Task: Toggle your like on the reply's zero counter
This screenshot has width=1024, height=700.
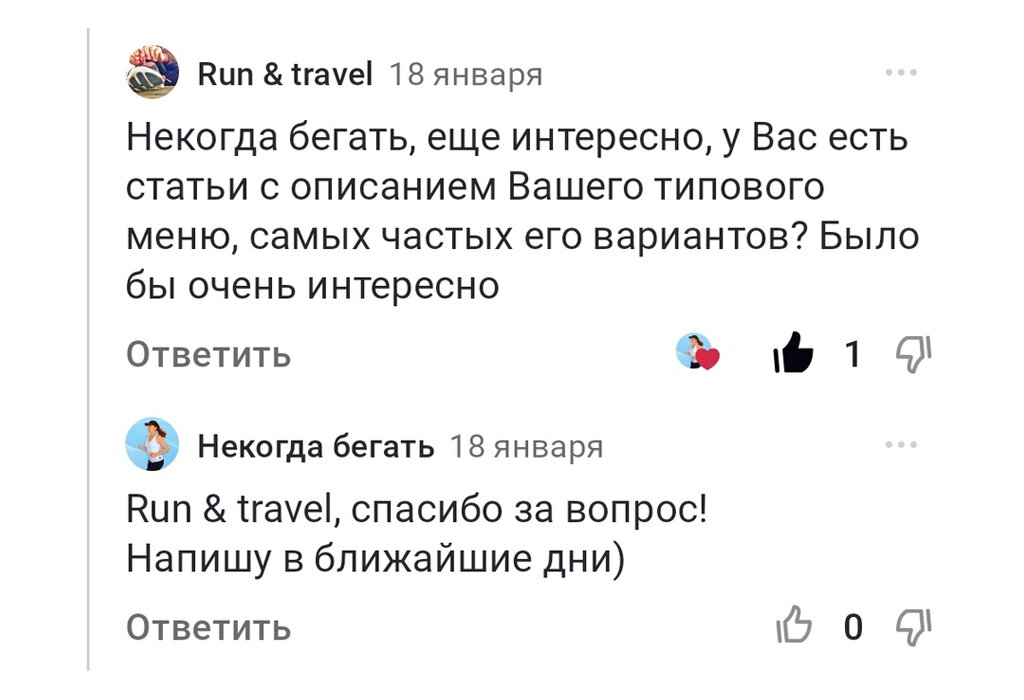Action: click(x=852, y=625)
